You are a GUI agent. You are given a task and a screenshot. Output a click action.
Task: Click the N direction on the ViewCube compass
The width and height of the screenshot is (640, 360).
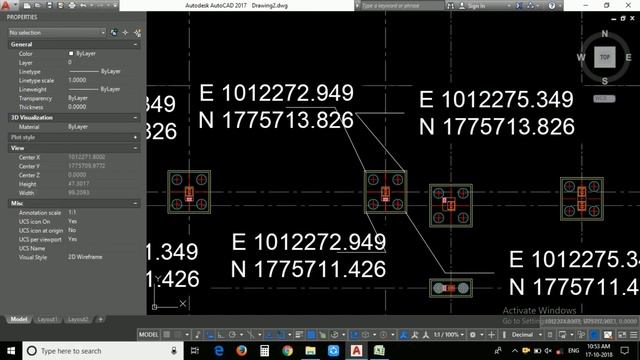[x=605, y=34]
